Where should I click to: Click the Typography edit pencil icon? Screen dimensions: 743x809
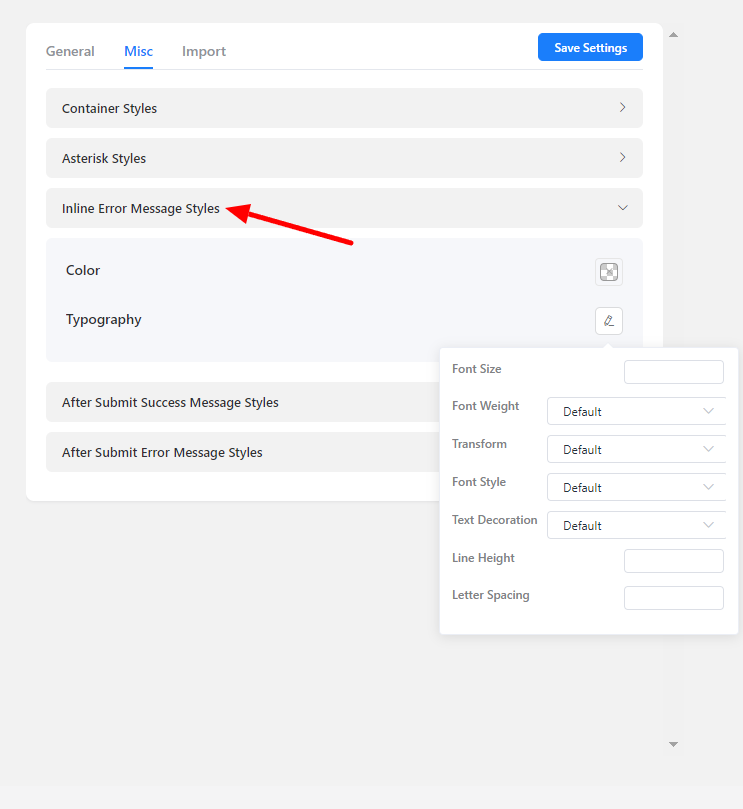pos(608,321)
